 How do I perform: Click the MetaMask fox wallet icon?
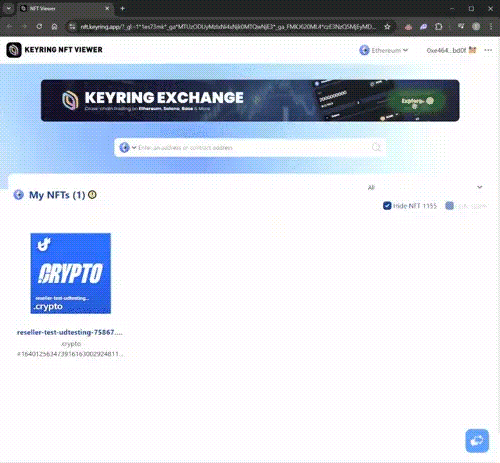(472, 50)
